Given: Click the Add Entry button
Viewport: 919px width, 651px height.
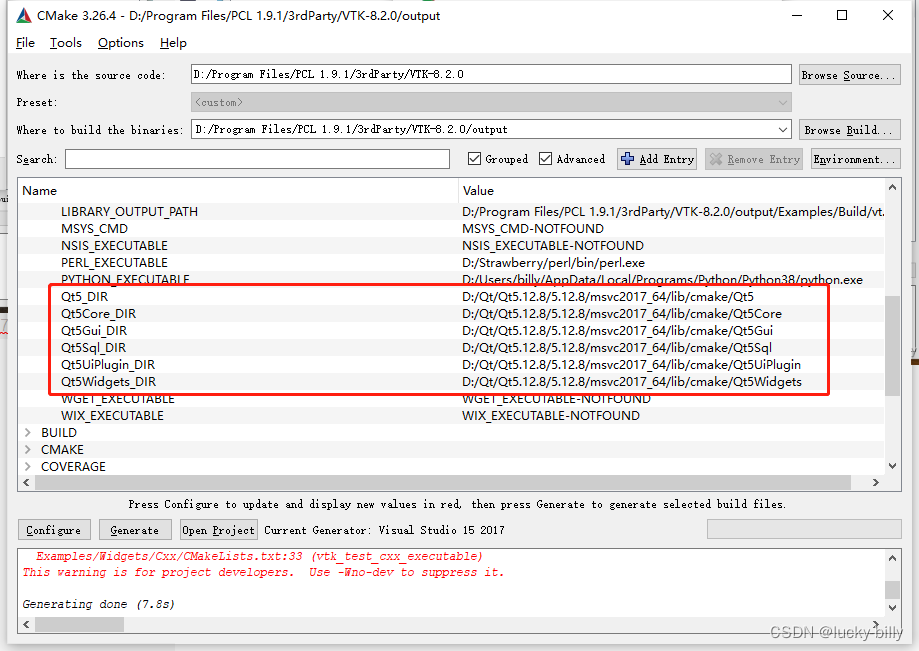Looking at the screenshot, I should pos(657,159).
